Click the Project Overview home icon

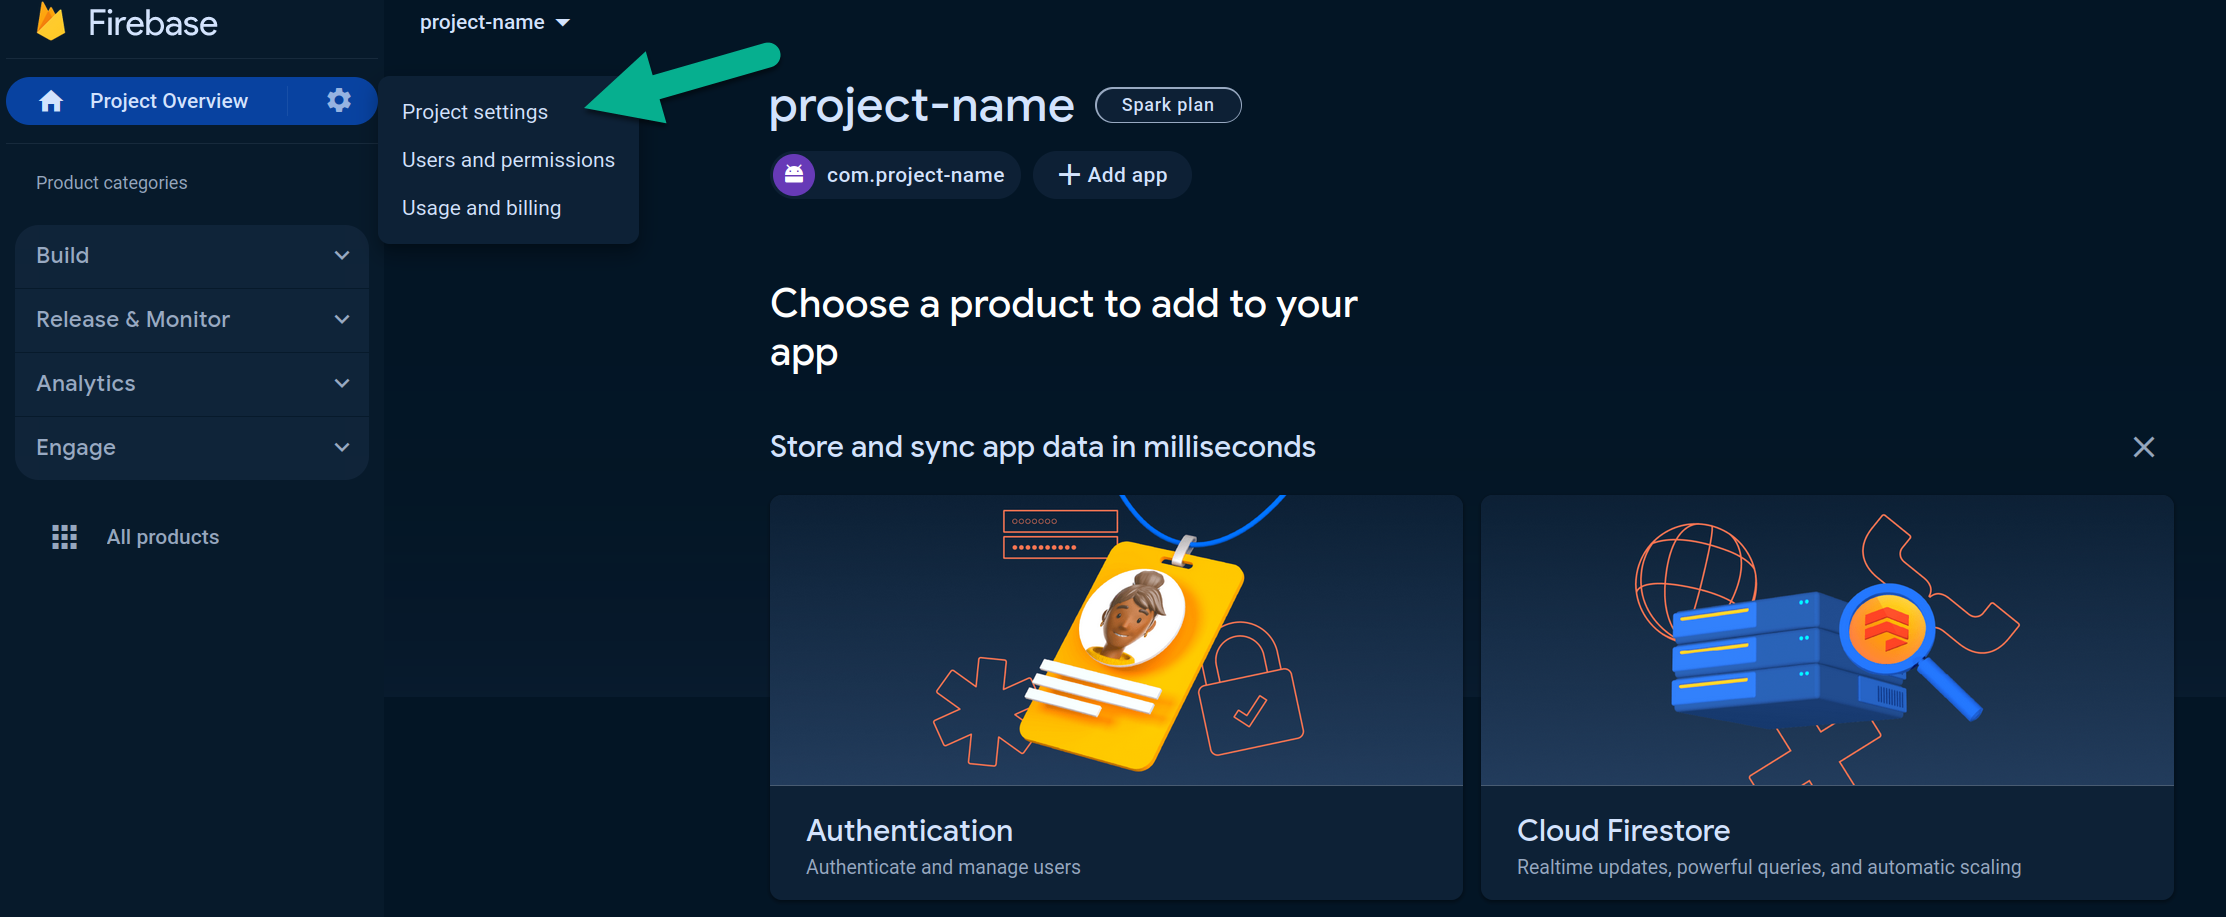51,101
